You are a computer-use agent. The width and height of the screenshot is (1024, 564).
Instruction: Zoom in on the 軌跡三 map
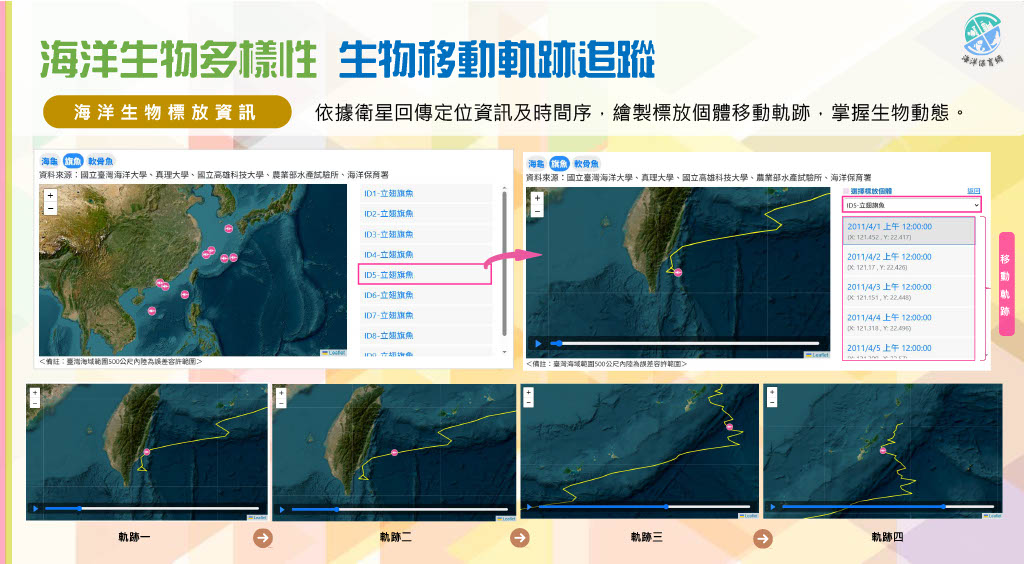[x=528, y=392]
